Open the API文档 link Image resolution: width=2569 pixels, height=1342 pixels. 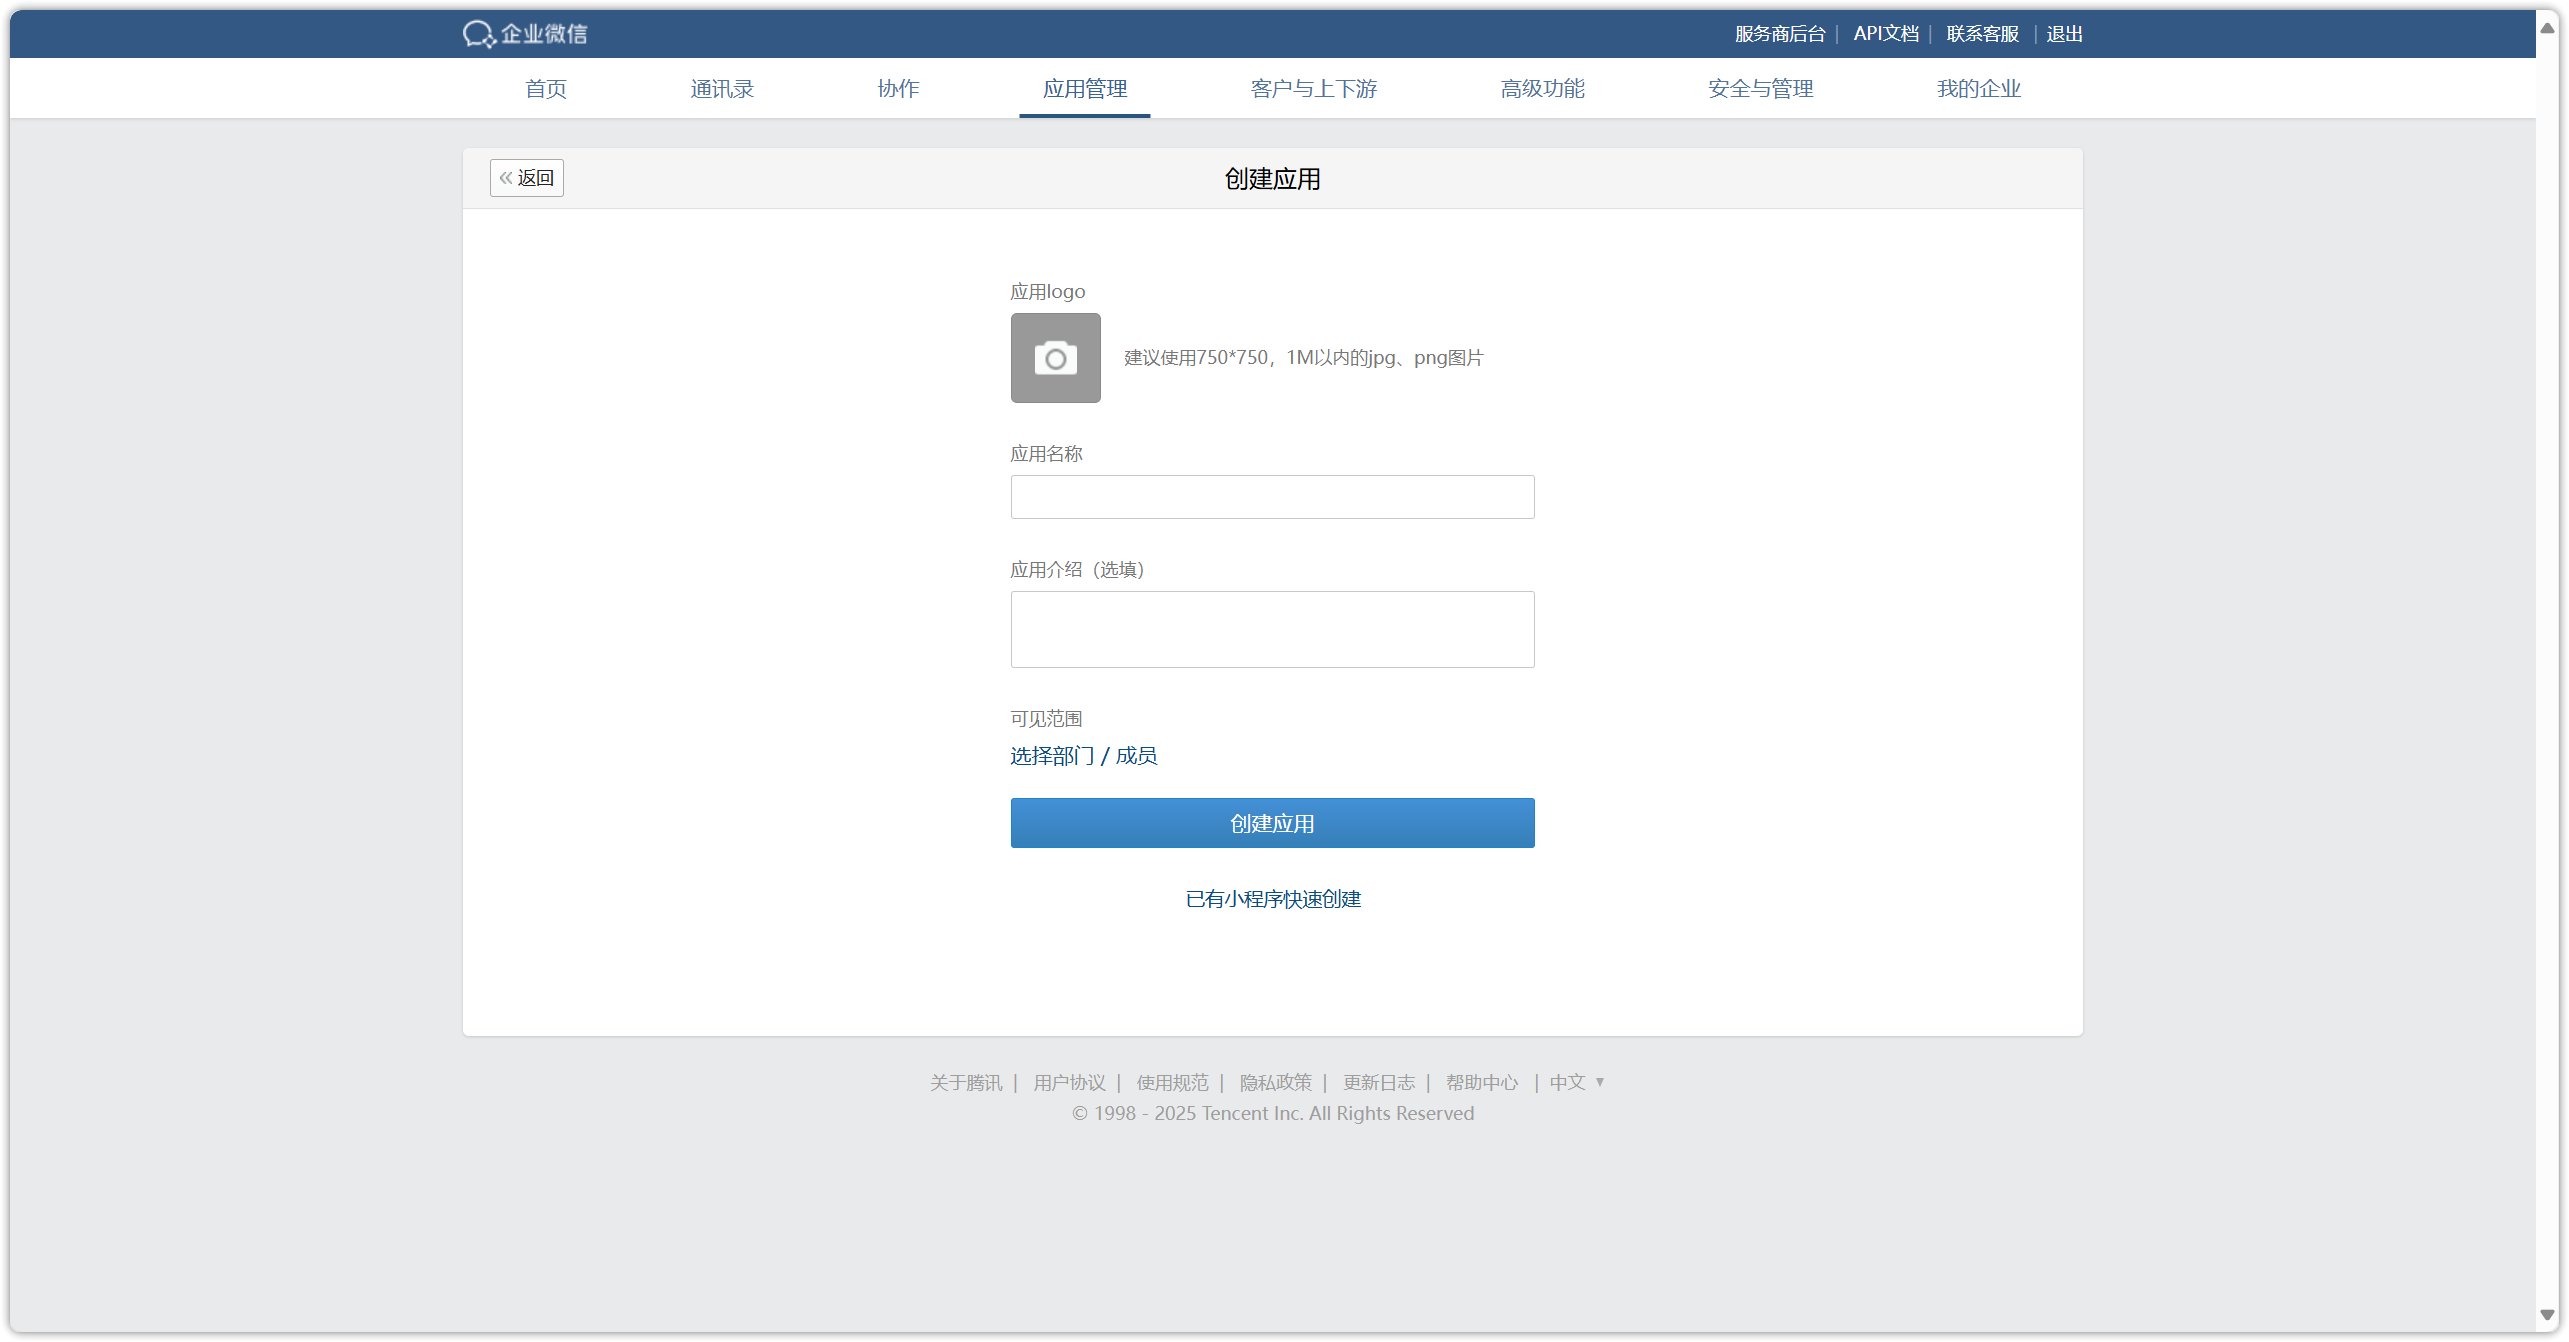pos(1885,34)
